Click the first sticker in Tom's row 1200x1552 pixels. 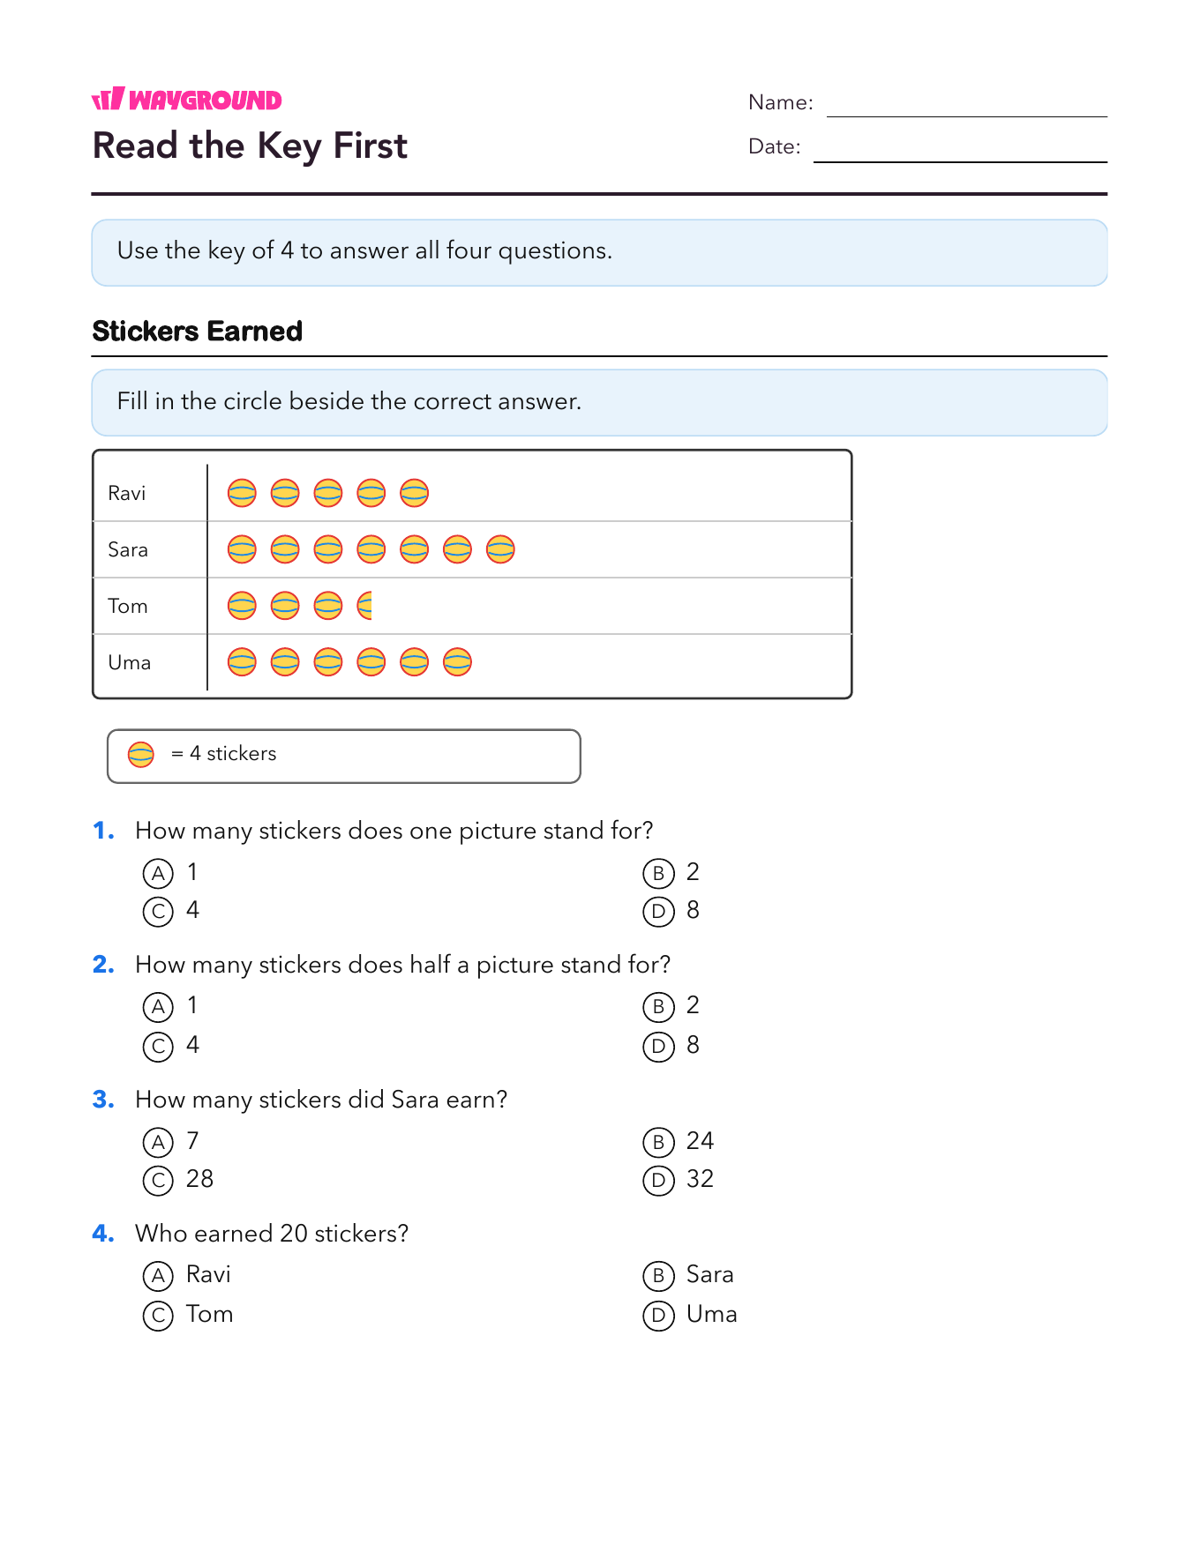tap(242, 606)
